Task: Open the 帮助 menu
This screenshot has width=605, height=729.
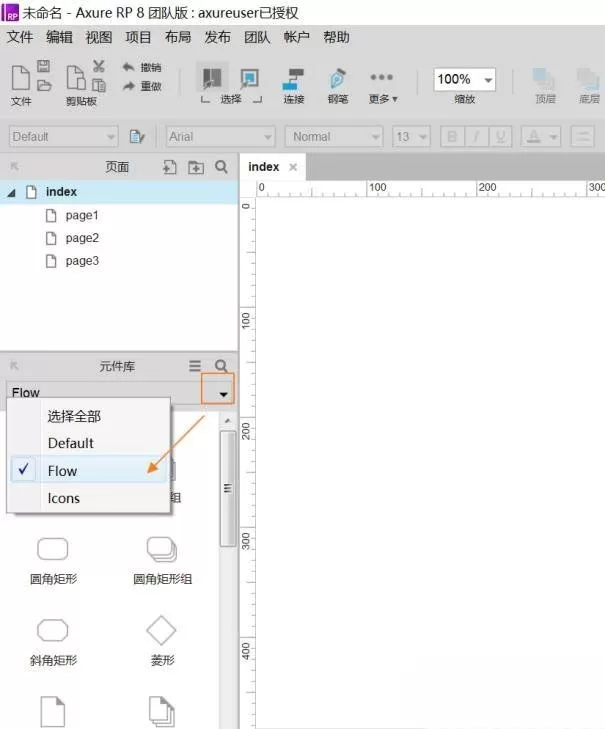Action: (x=336, y=37)
